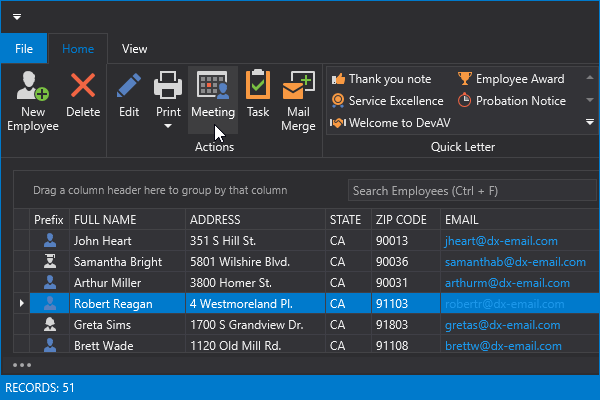This screenshot has width=600, height=400.
Task: Switch to the View tab
Action: click(x=134, y=48)
